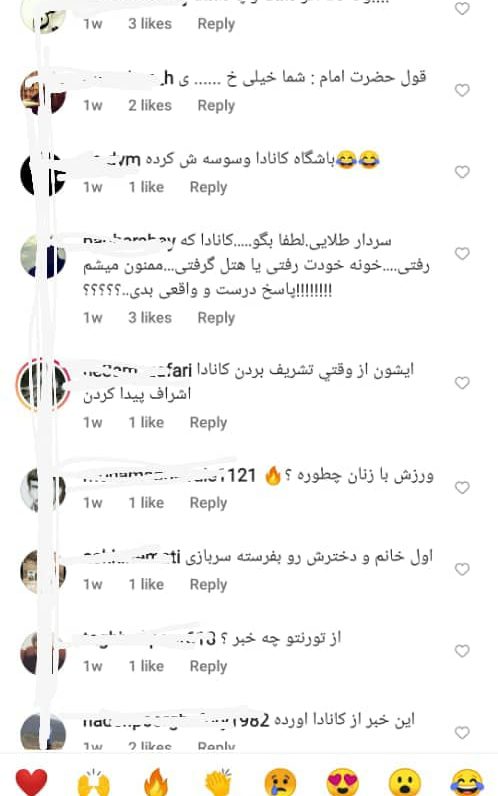Like the باشگاه کانادا comment with heart

(x=462, y=172)
